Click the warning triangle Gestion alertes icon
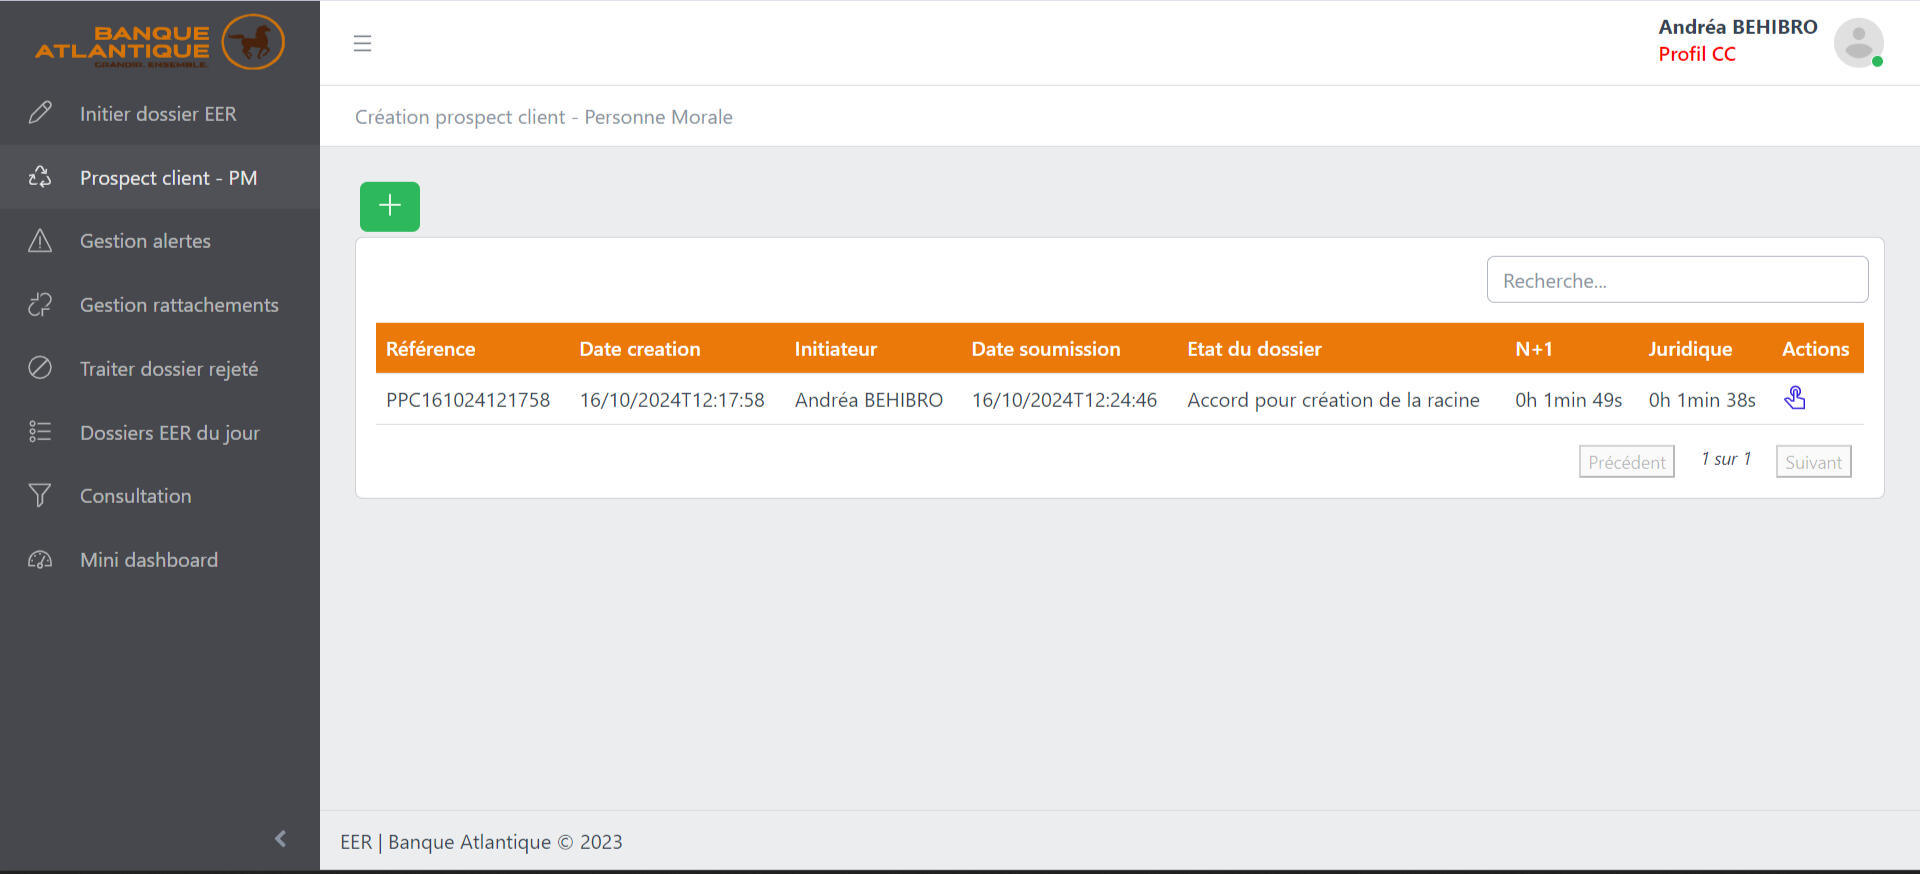This screenshot has height=874, width=1920. pyautogui.click(x=40, y=241)
